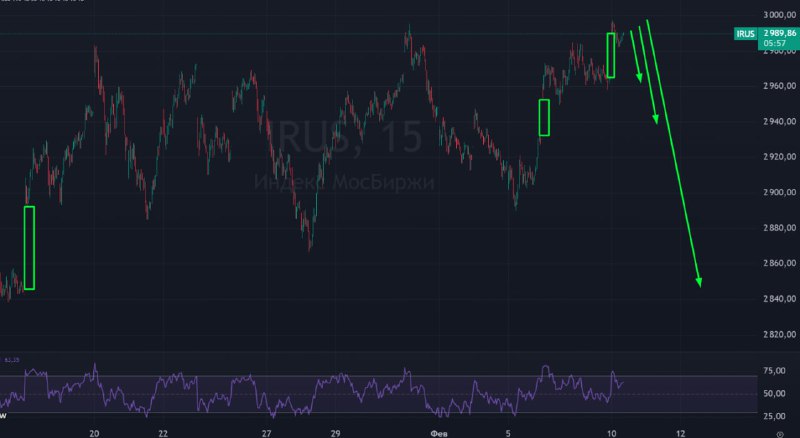
Task: Click date 29 on the time axis
Action: click(335, 434)
